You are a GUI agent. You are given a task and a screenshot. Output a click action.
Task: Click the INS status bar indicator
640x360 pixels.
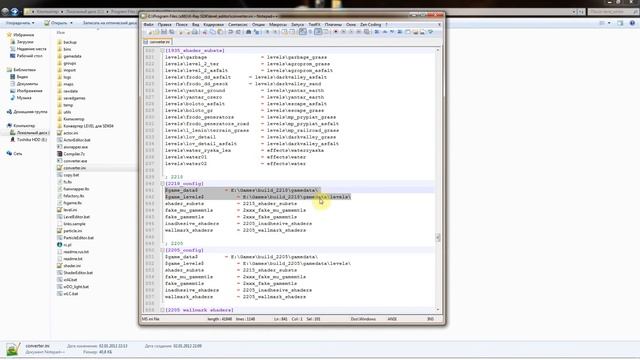point(430,319)
